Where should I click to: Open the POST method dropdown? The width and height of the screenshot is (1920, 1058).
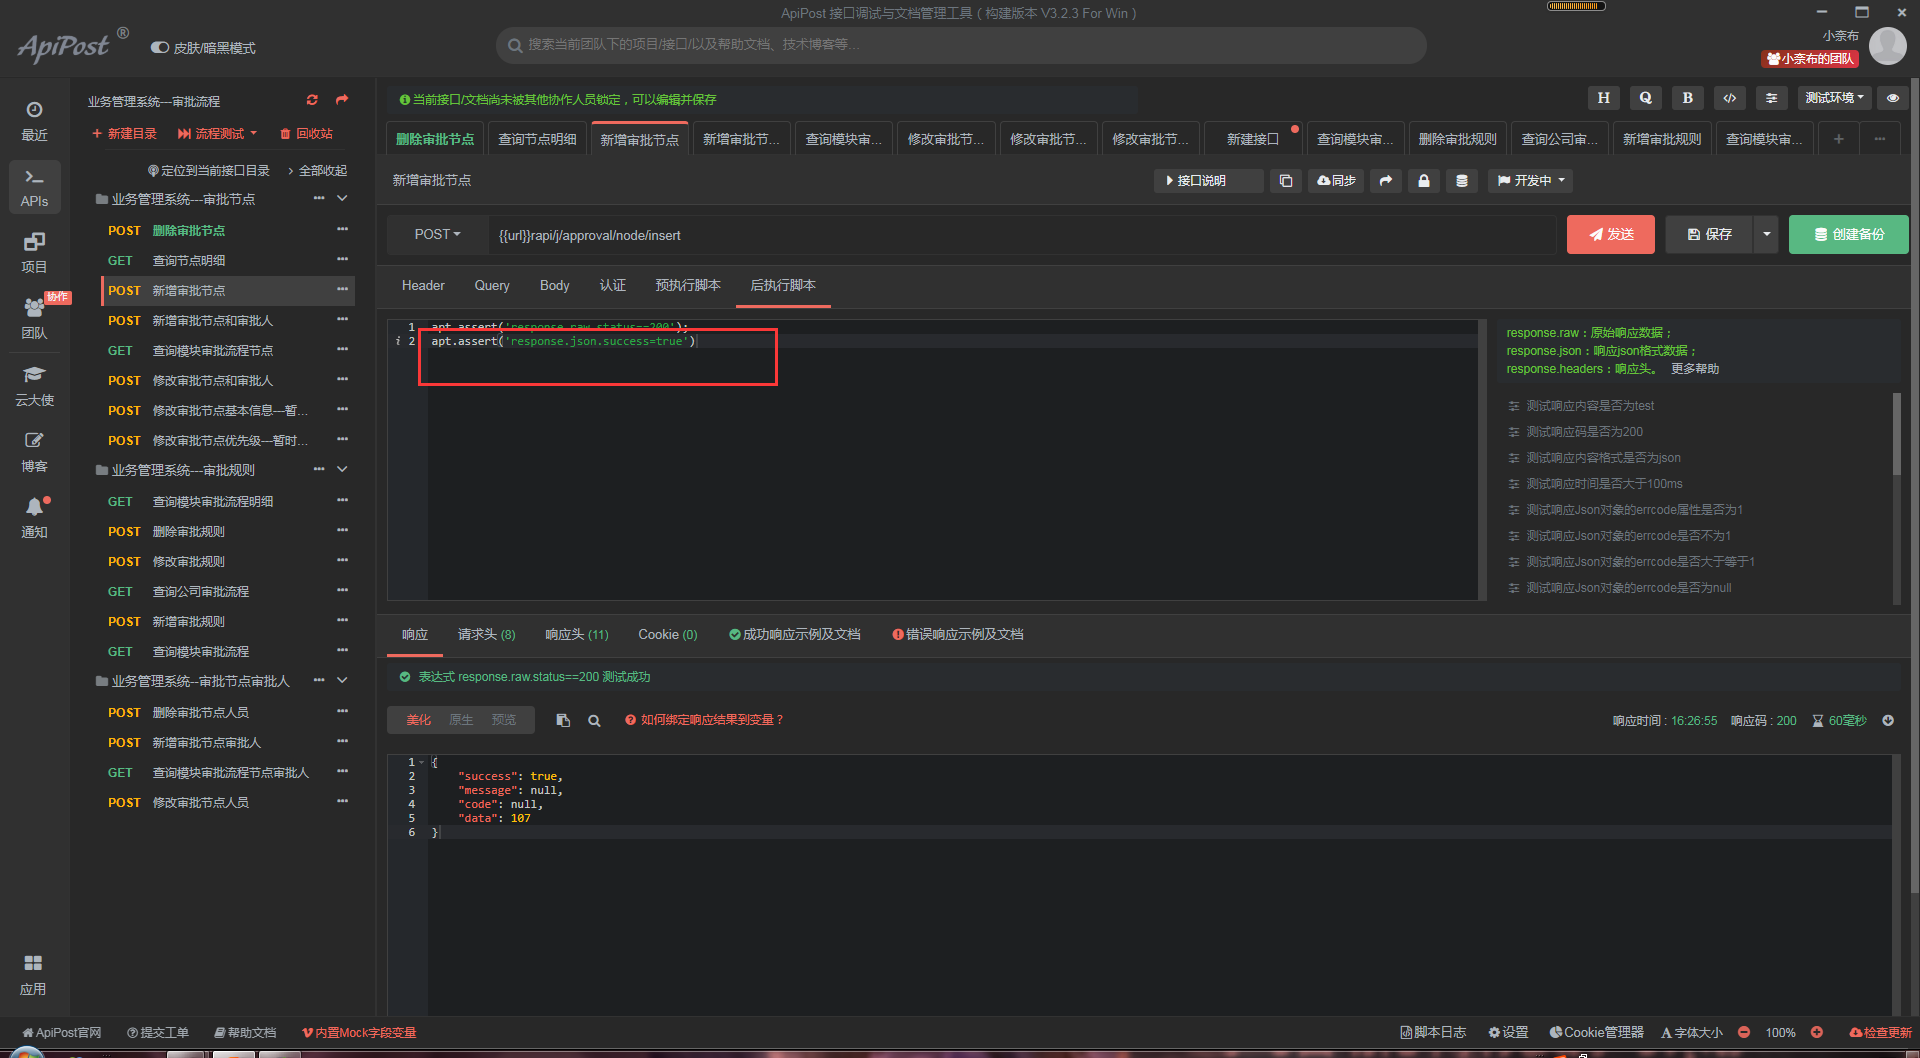pos(437,234)
